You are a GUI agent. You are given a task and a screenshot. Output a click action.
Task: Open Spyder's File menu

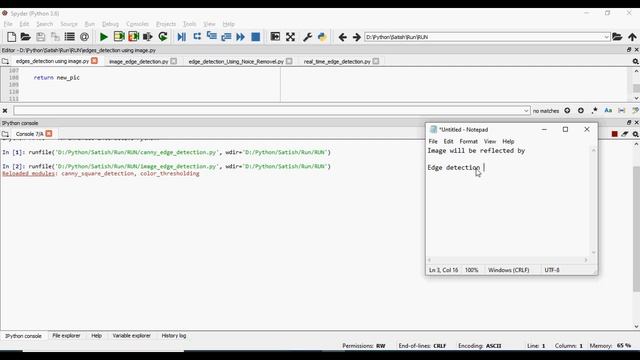pos(8,24)
